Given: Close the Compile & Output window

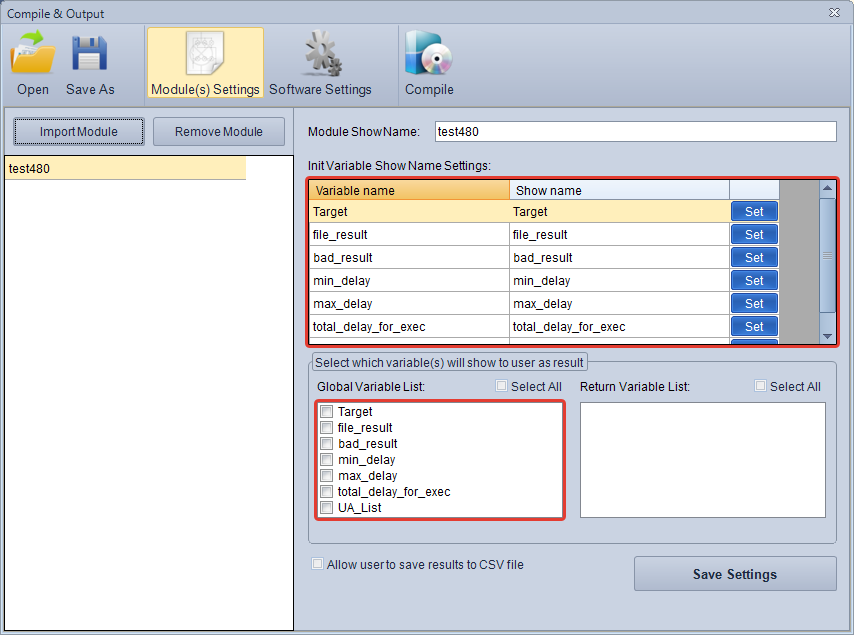Looking at the screenshot, I should point(834,13).
